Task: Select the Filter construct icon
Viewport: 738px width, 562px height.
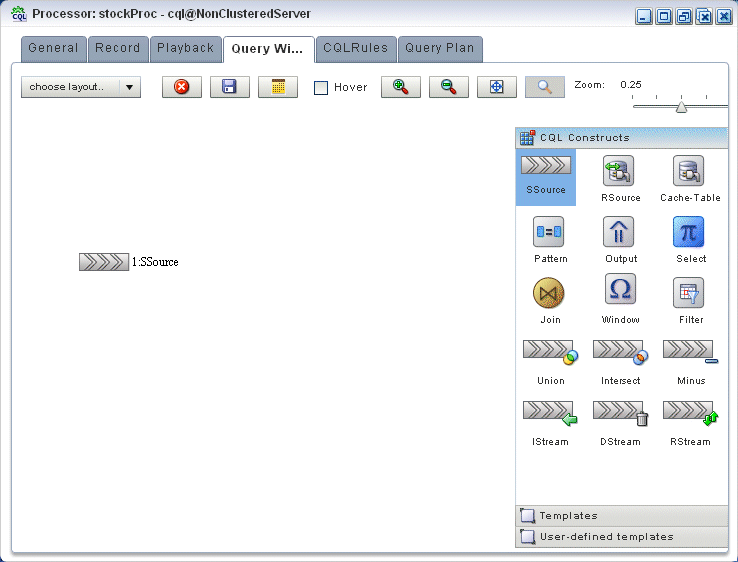Action: 689,292
